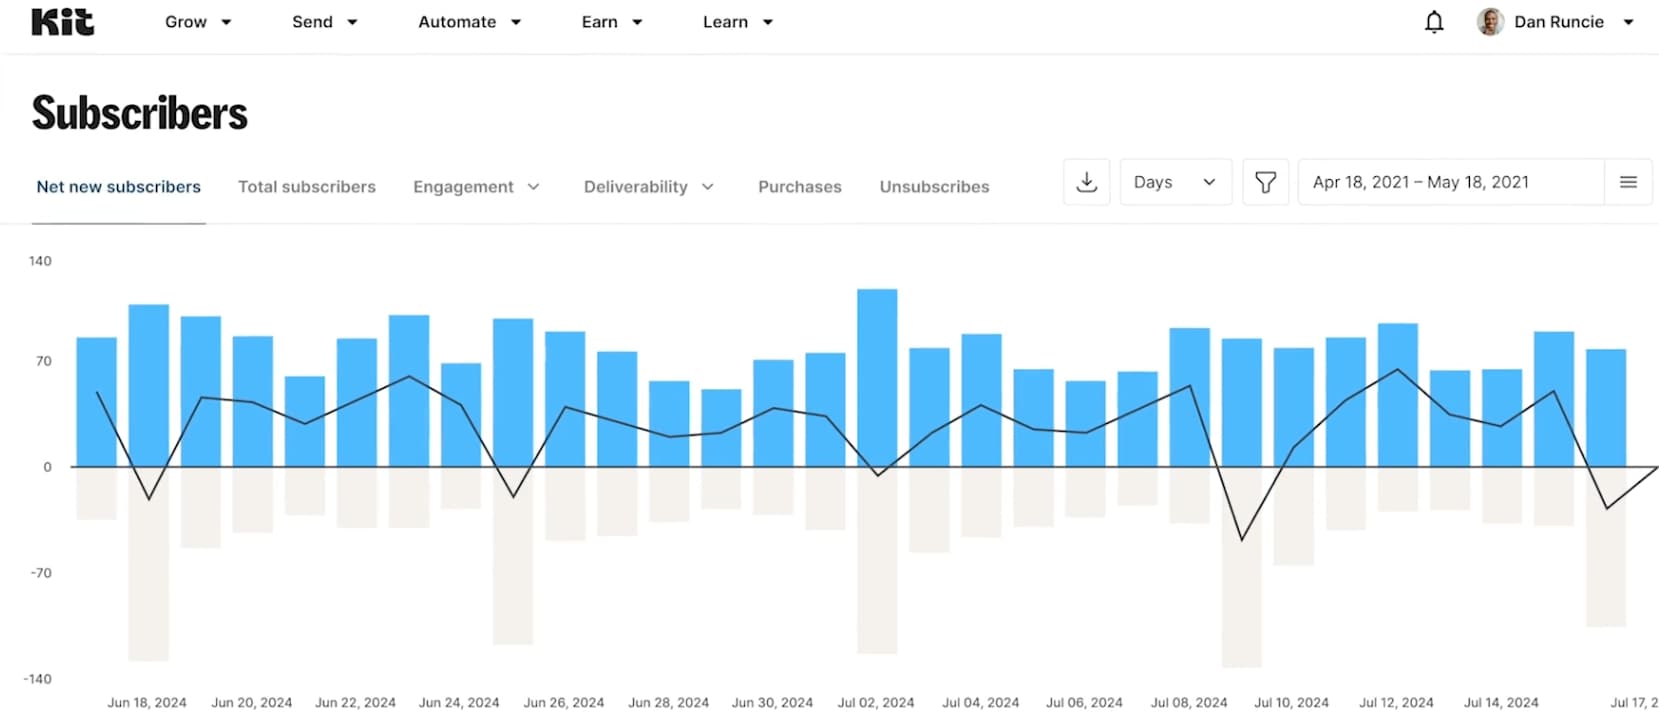Open the Days interval dropdown
Image resolution: width=1659 pixels, height=727 pixels.
[1176, 182]
